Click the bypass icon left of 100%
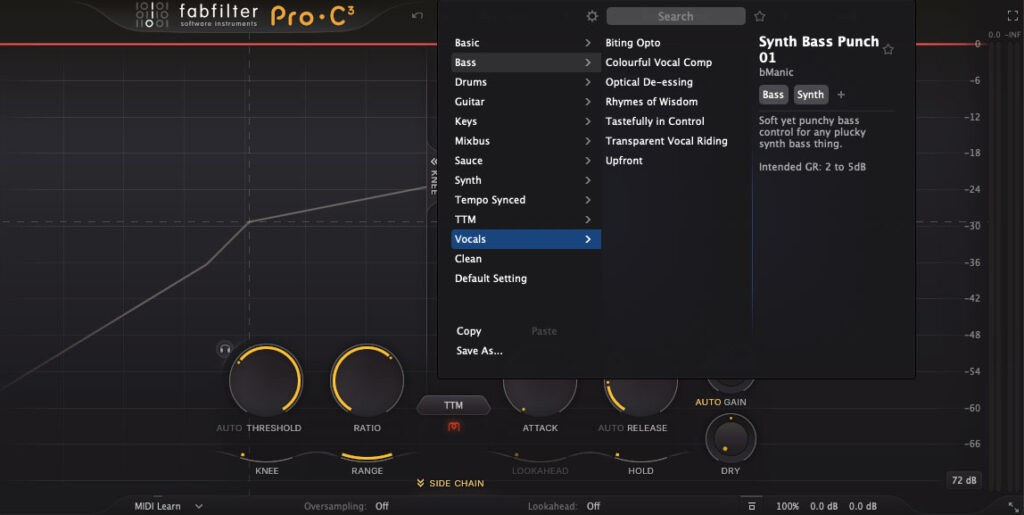 (x=752, y=506)
